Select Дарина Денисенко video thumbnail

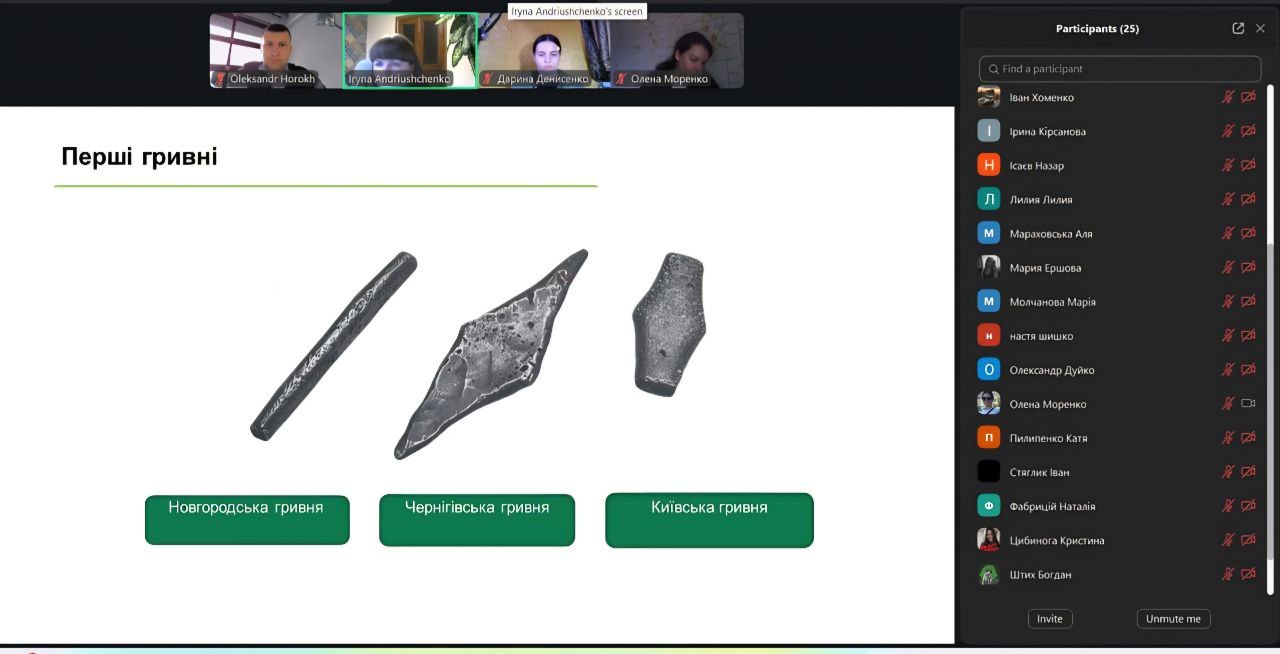click(x=543, y=50)
